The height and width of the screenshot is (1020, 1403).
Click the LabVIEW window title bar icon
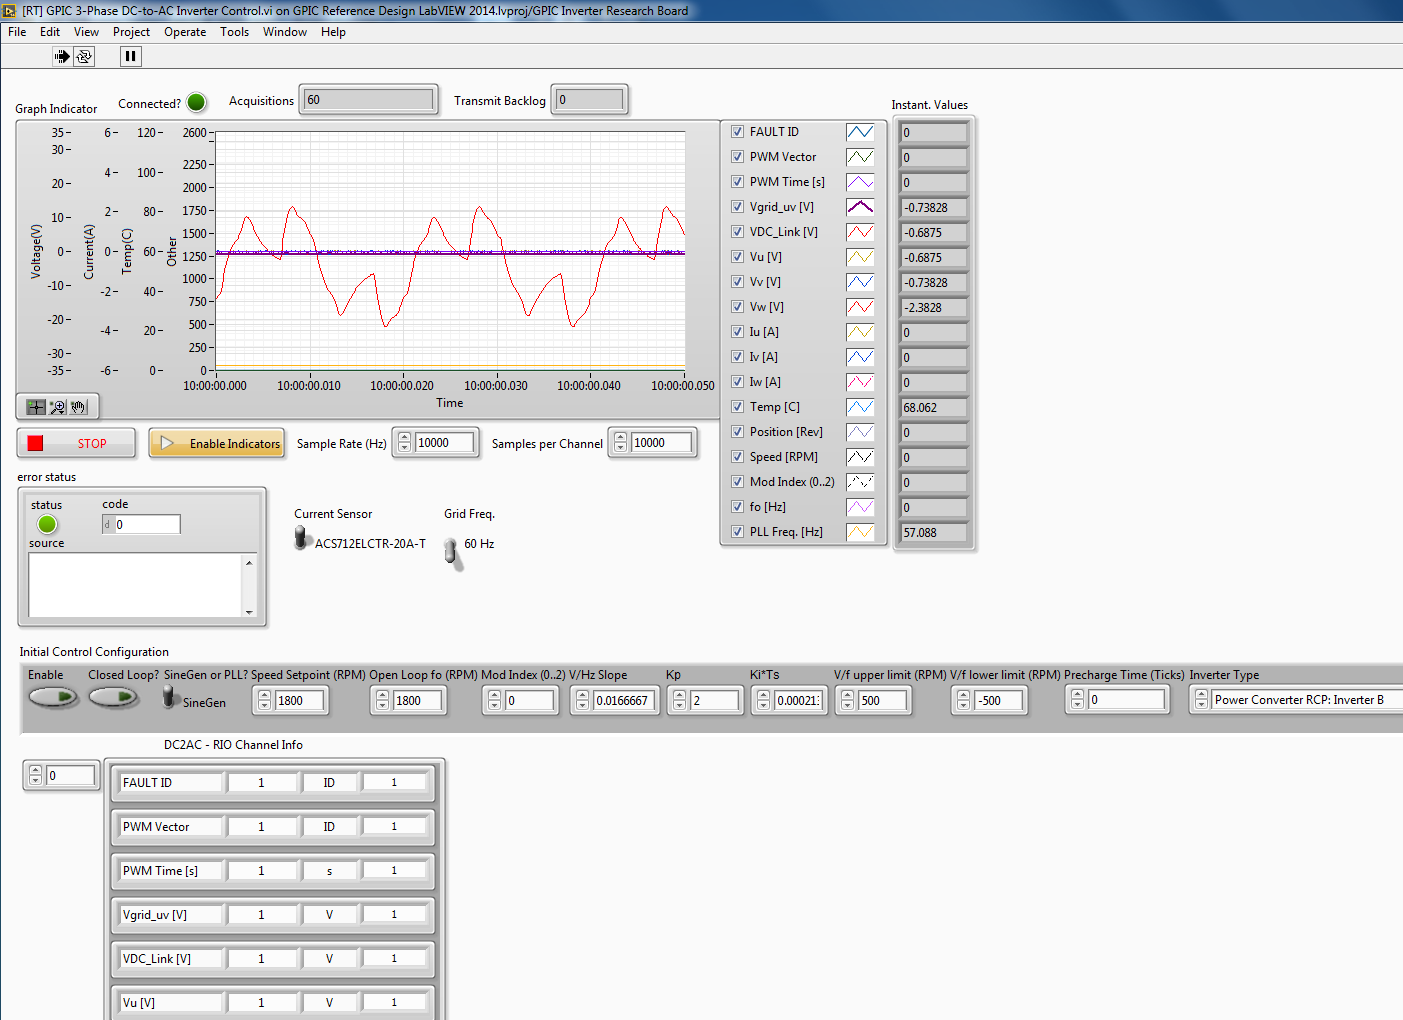tap(10, 11)
